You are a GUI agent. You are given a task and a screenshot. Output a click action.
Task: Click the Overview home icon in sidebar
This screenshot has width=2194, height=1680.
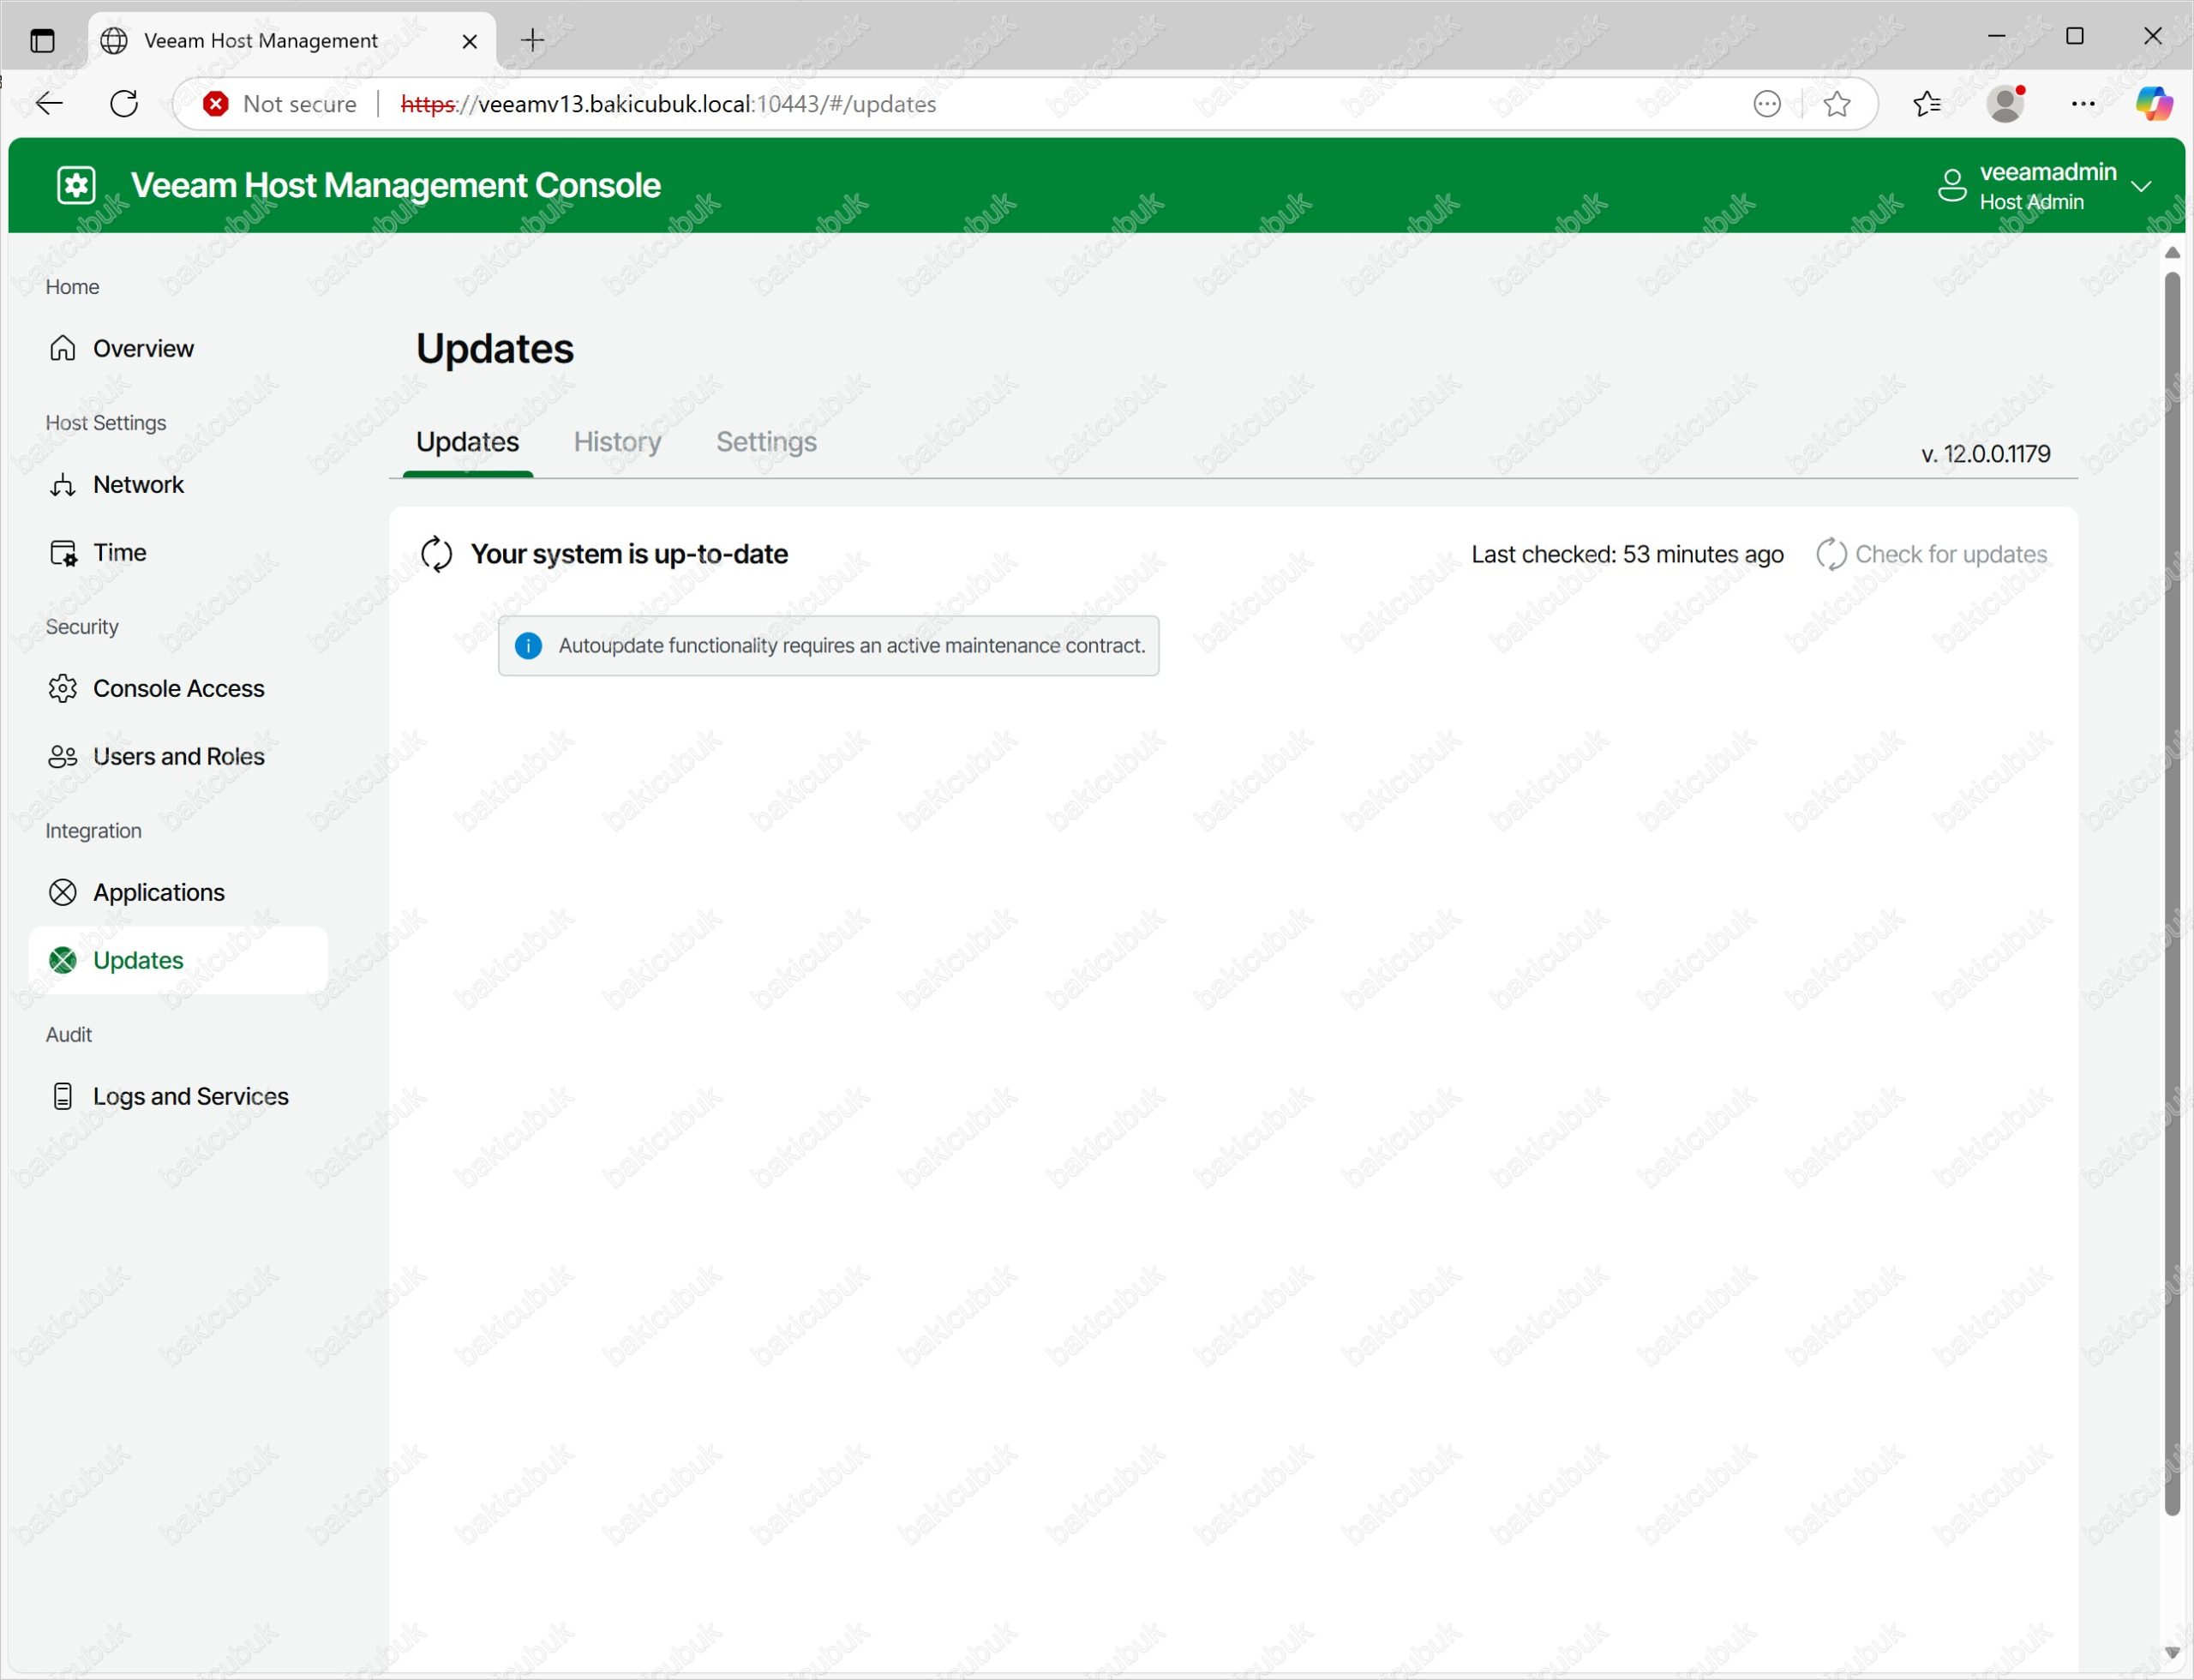pos(63,348)
